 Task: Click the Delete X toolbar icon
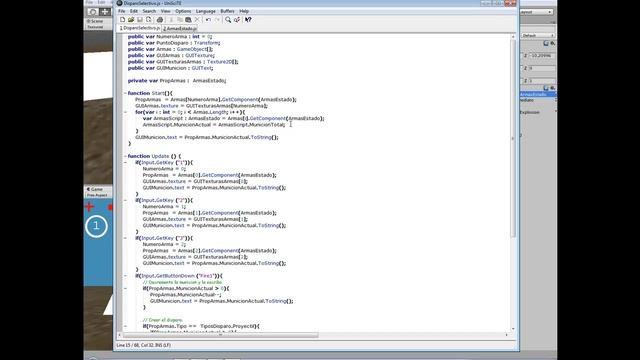coord(197,20)
